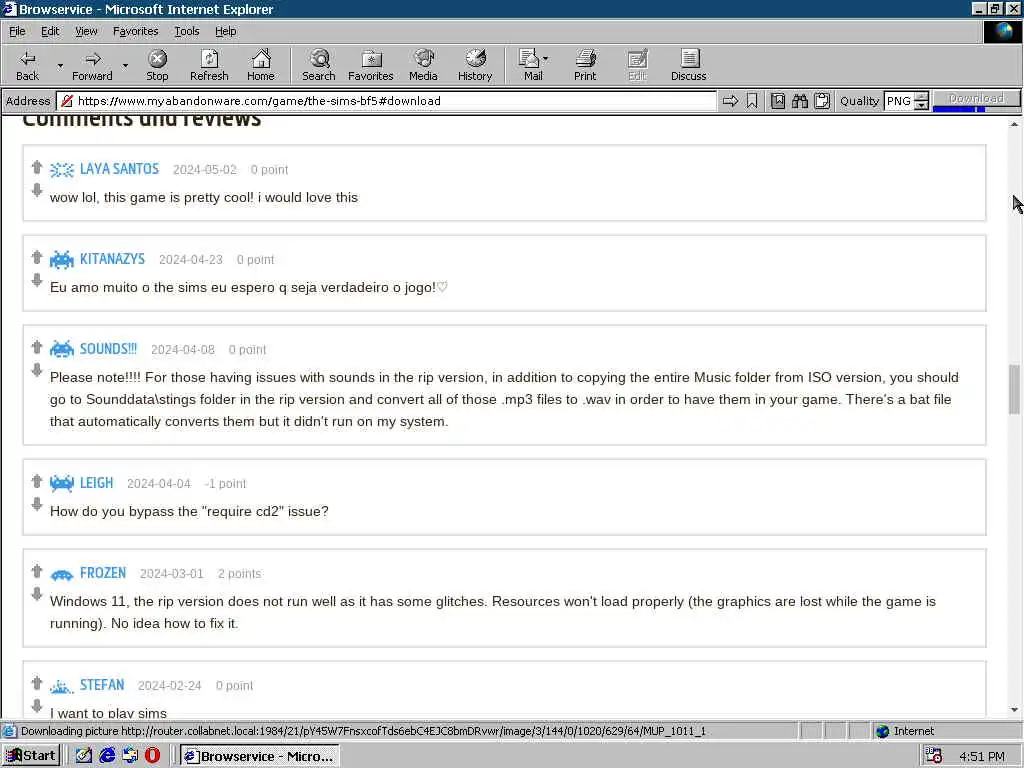
Task: Upvote the SOUNDS!!! comment
Action: point(37,347)
